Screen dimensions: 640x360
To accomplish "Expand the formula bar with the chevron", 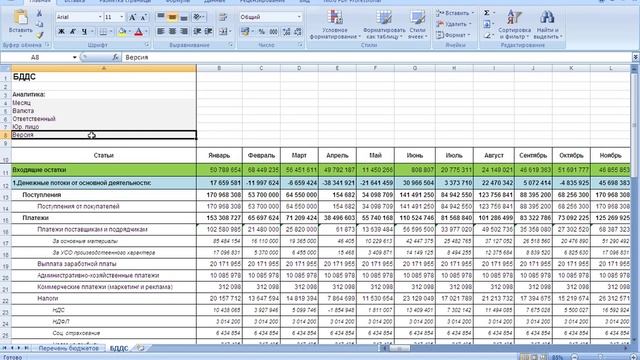I will pyautogui.click(x=636, y=58).
